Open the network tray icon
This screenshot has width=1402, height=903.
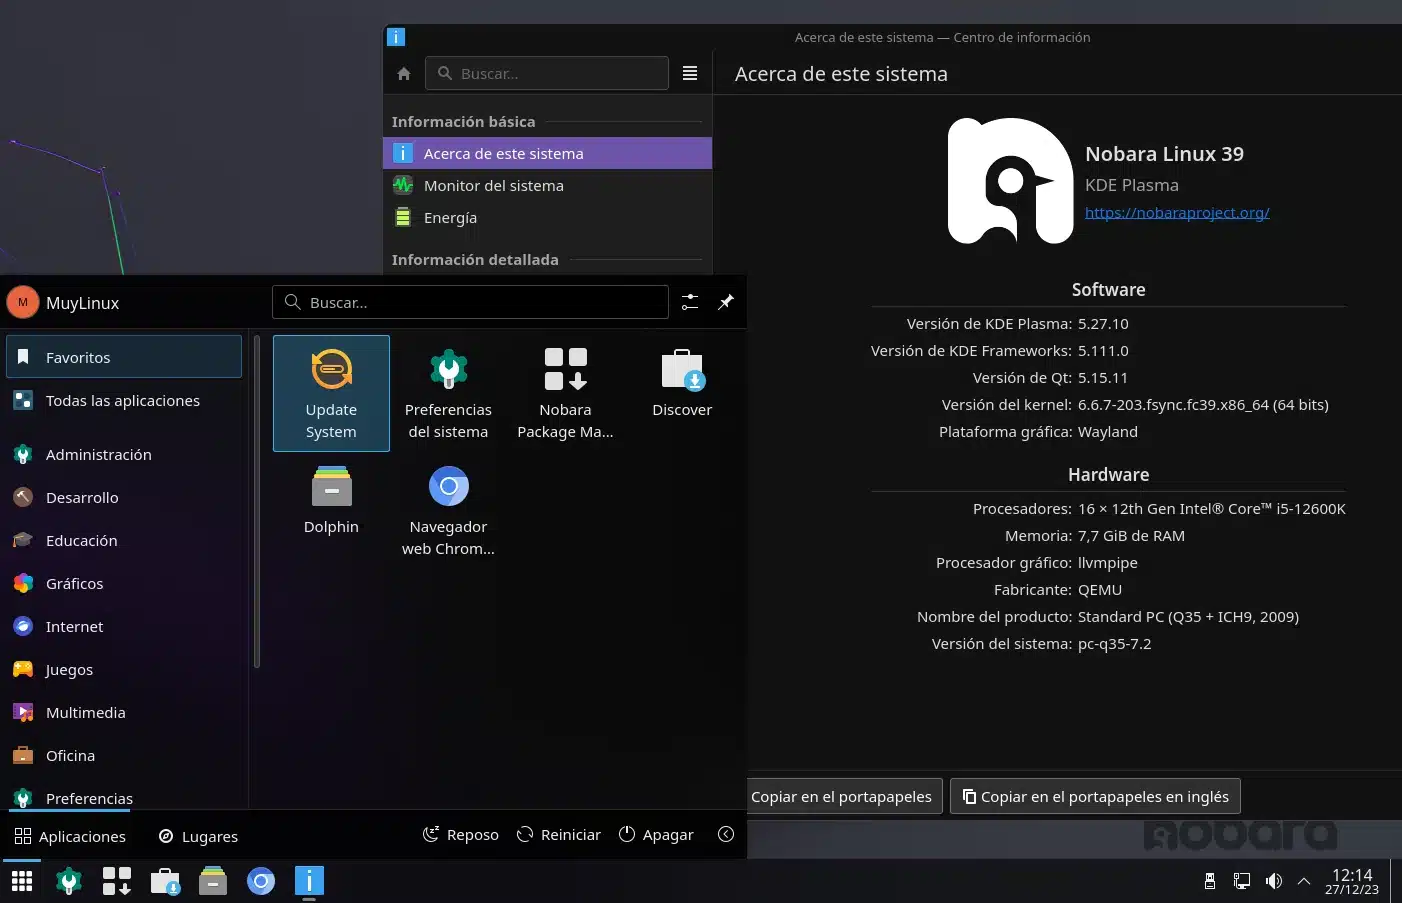[x=1242, y=881]
